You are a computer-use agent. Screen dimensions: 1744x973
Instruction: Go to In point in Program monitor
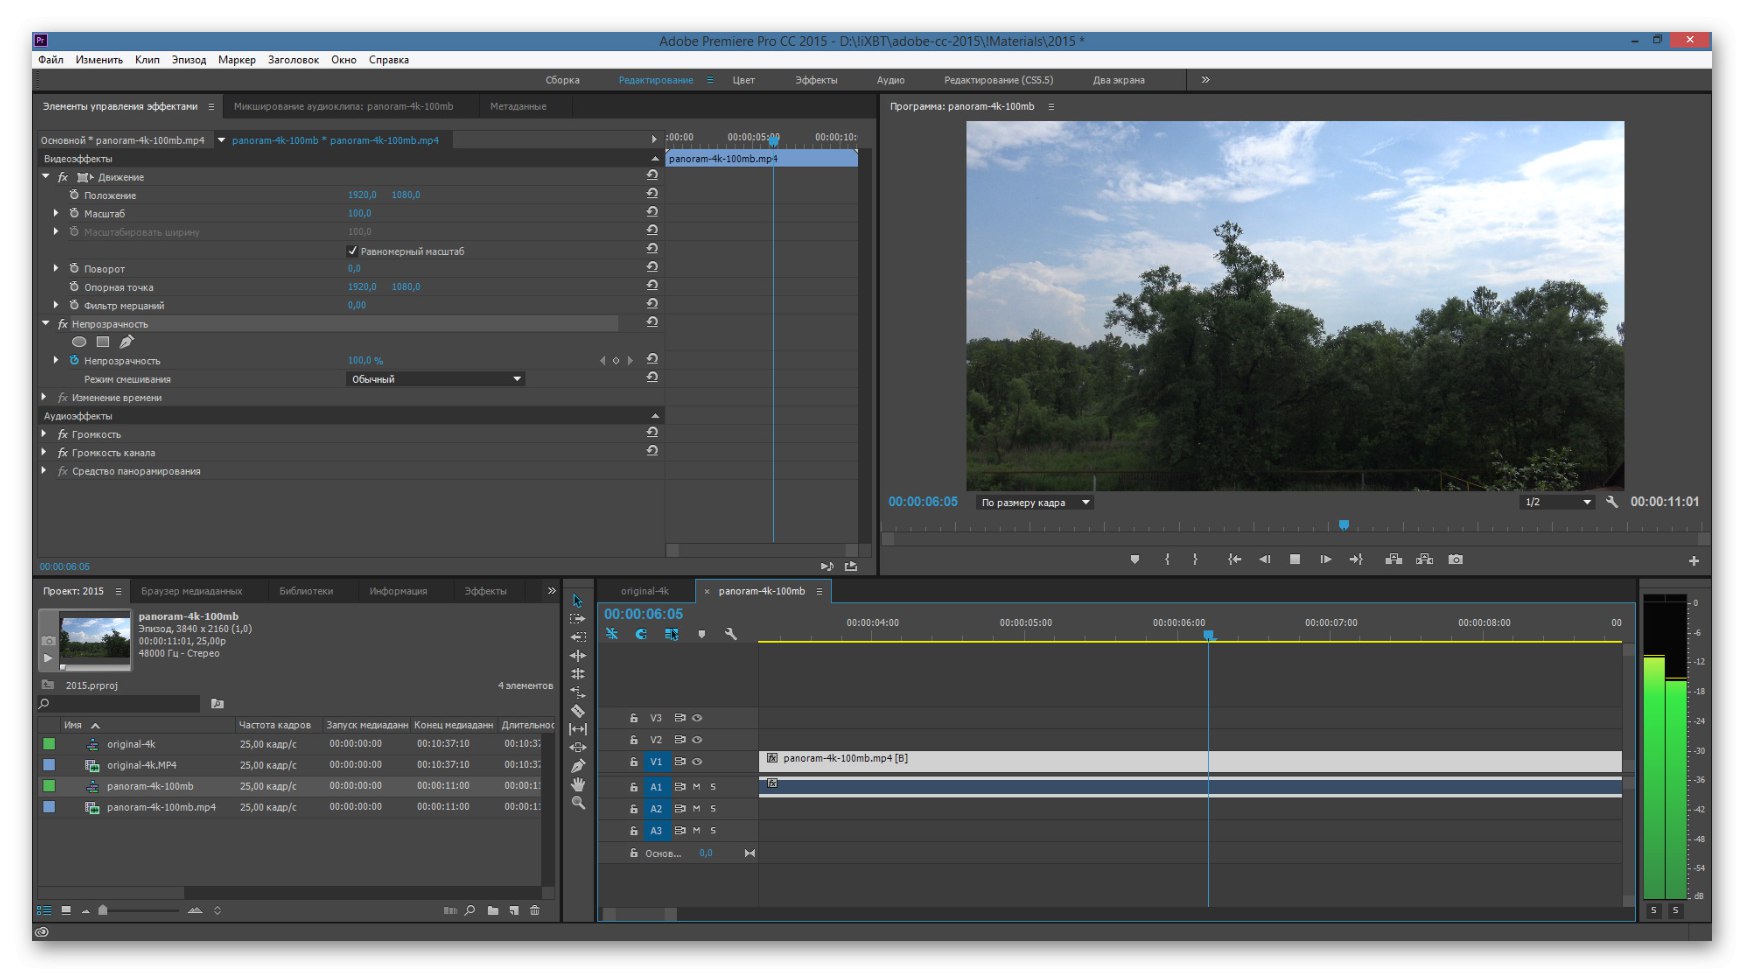[1234, 560]
